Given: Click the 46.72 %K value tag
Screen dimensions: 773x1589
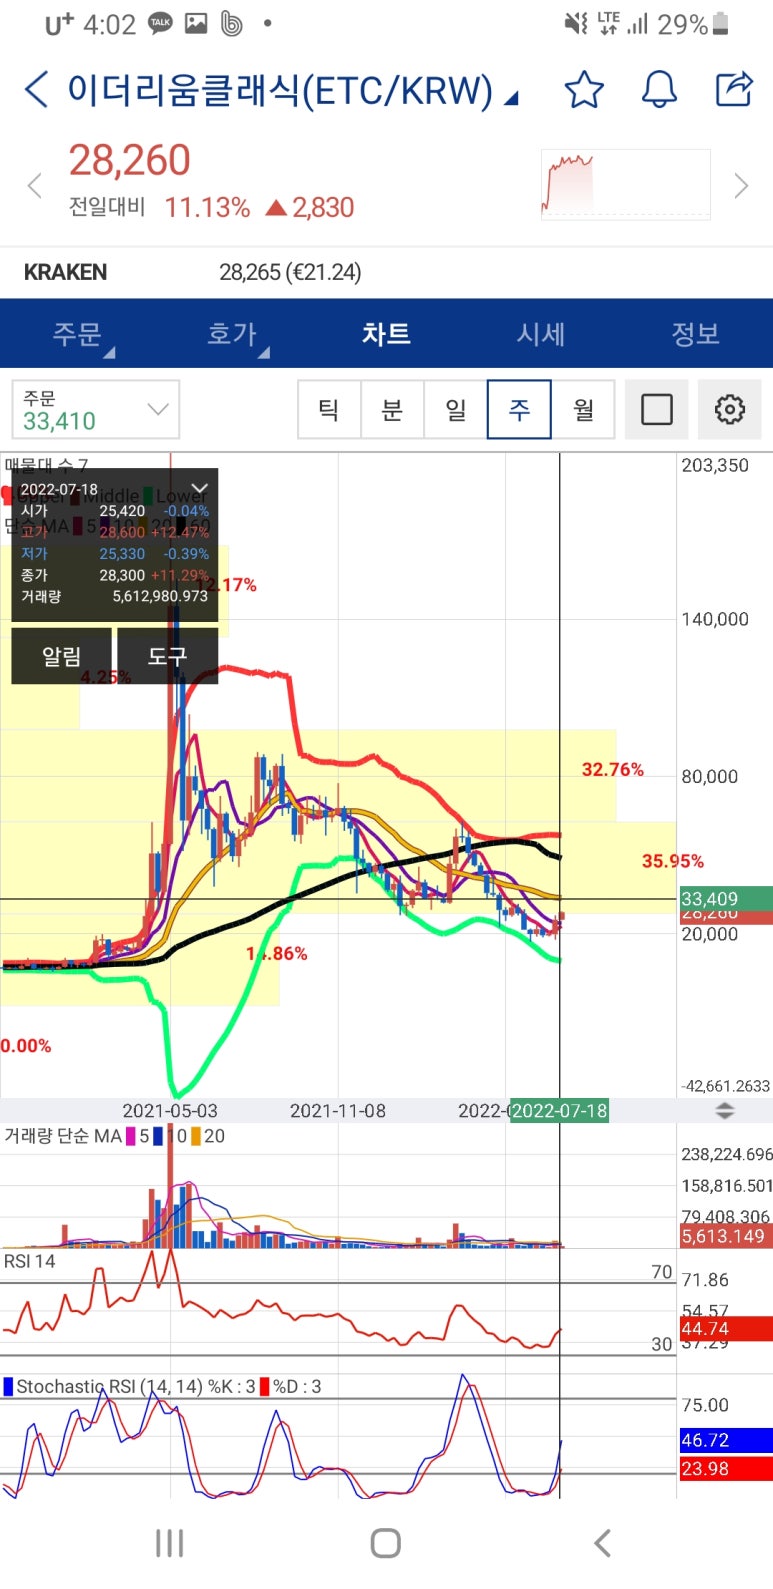Looking at the screenshot, I should [x=726, y=1441].
